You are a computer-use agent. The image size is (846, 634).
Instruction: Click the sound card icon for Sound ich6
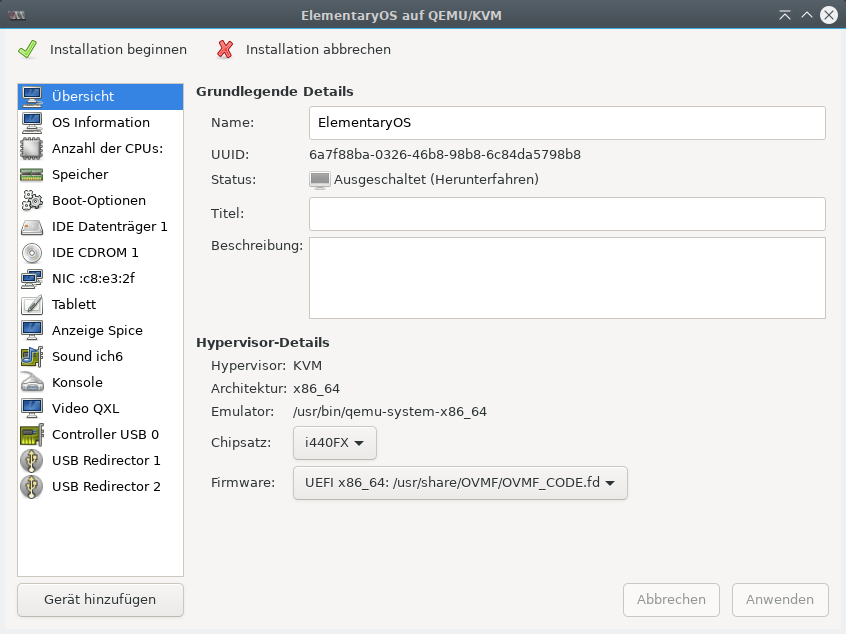pos(32,356)
